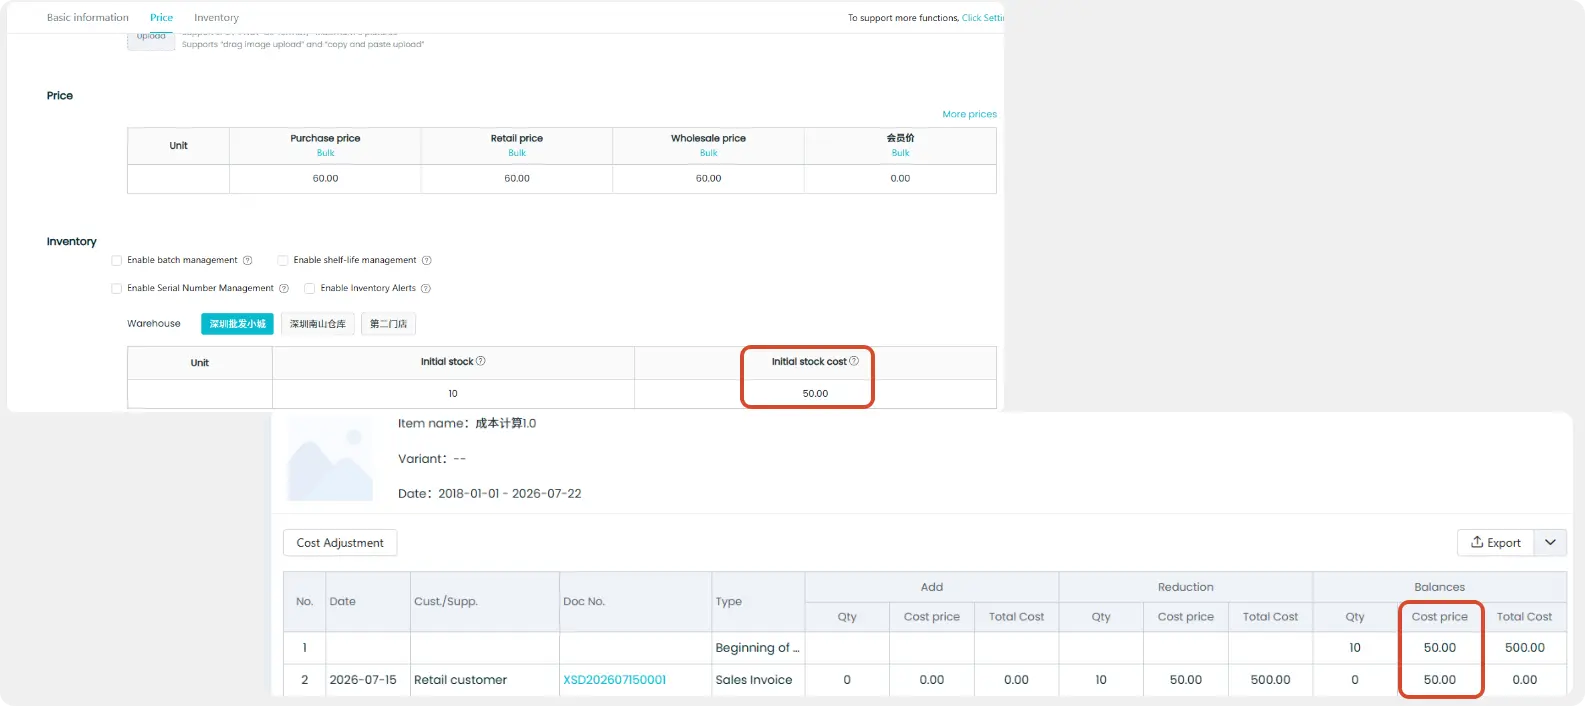1585x706 pixels.
Task: Open the More prices link
Action: [969, 114]
